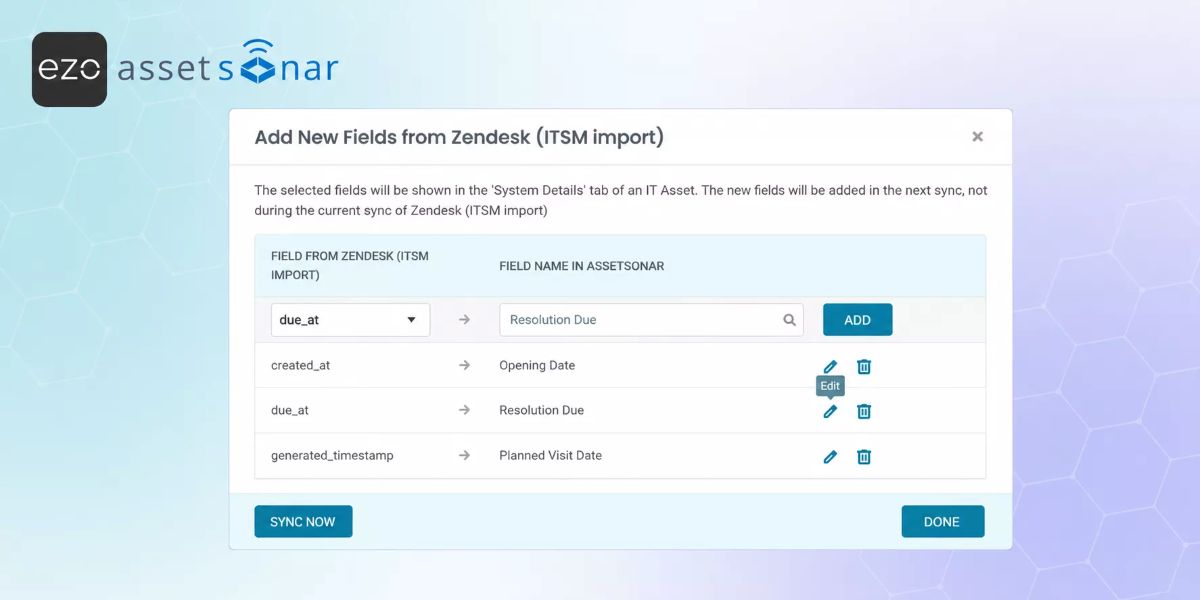Click Resolution Due text in due_at row

[x=541, y=410]
